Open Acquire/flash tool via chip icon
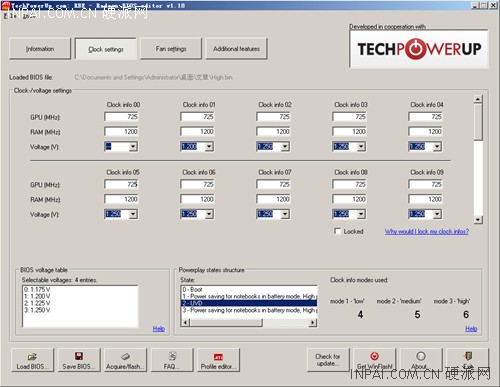This screenshot has width=500, height=387. coord(125,360)
